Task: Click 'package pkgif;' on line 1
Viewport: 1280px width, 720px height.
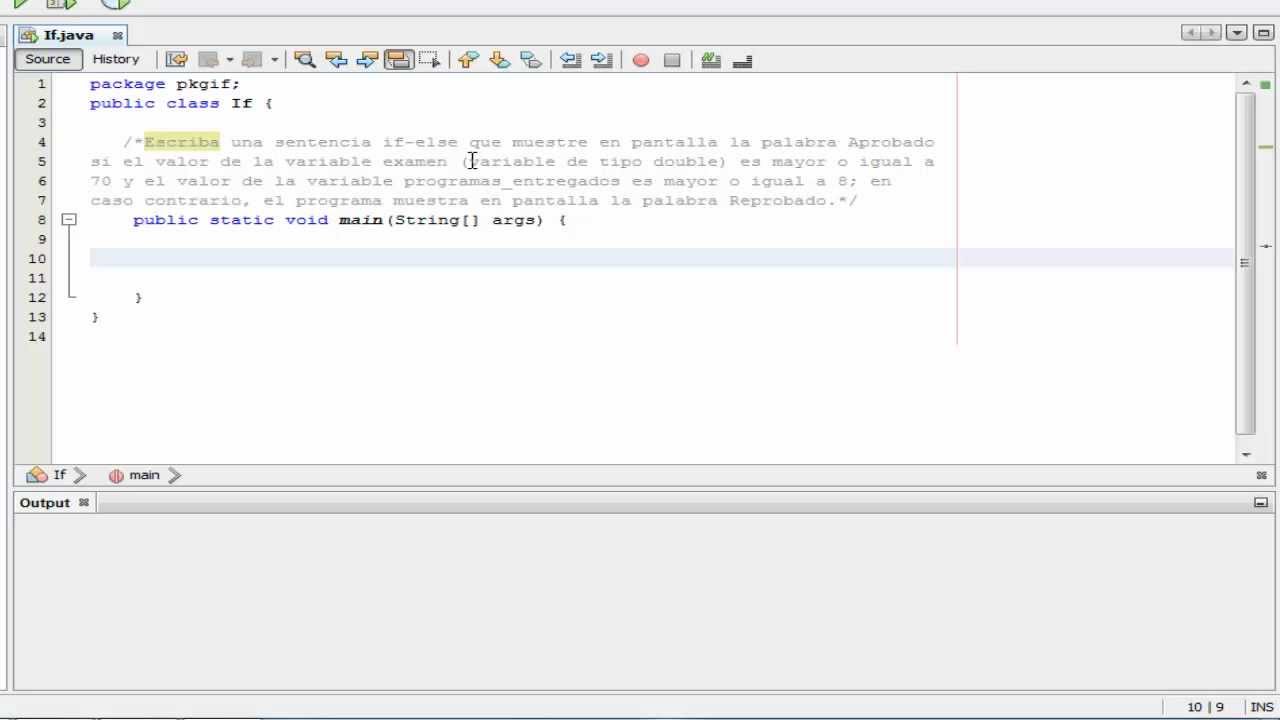Action: pos(165,84)
